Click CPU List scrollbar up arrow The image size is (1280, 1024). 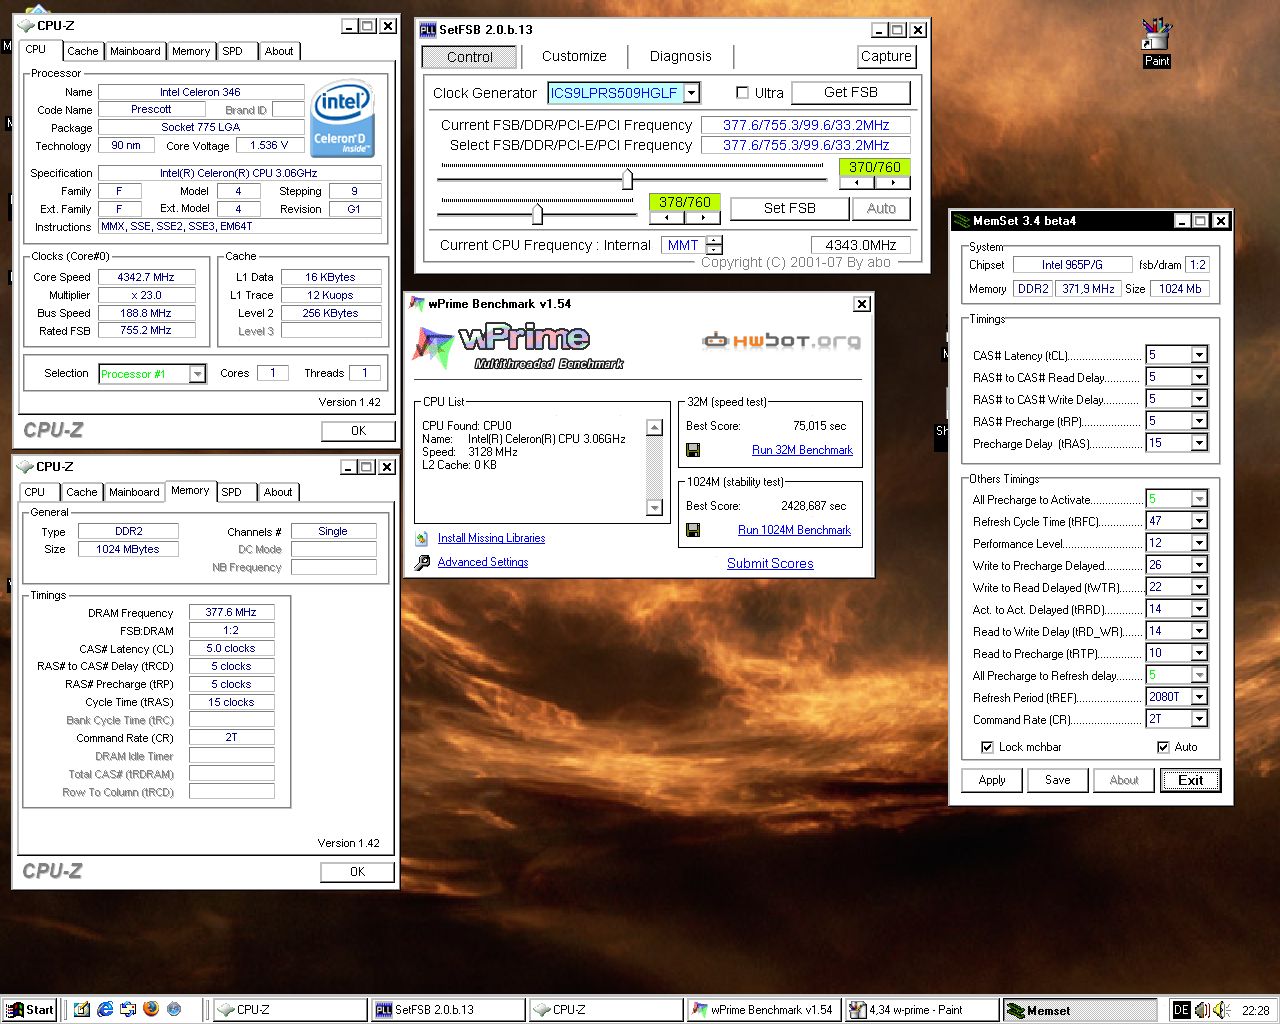(x=655, y=428)
